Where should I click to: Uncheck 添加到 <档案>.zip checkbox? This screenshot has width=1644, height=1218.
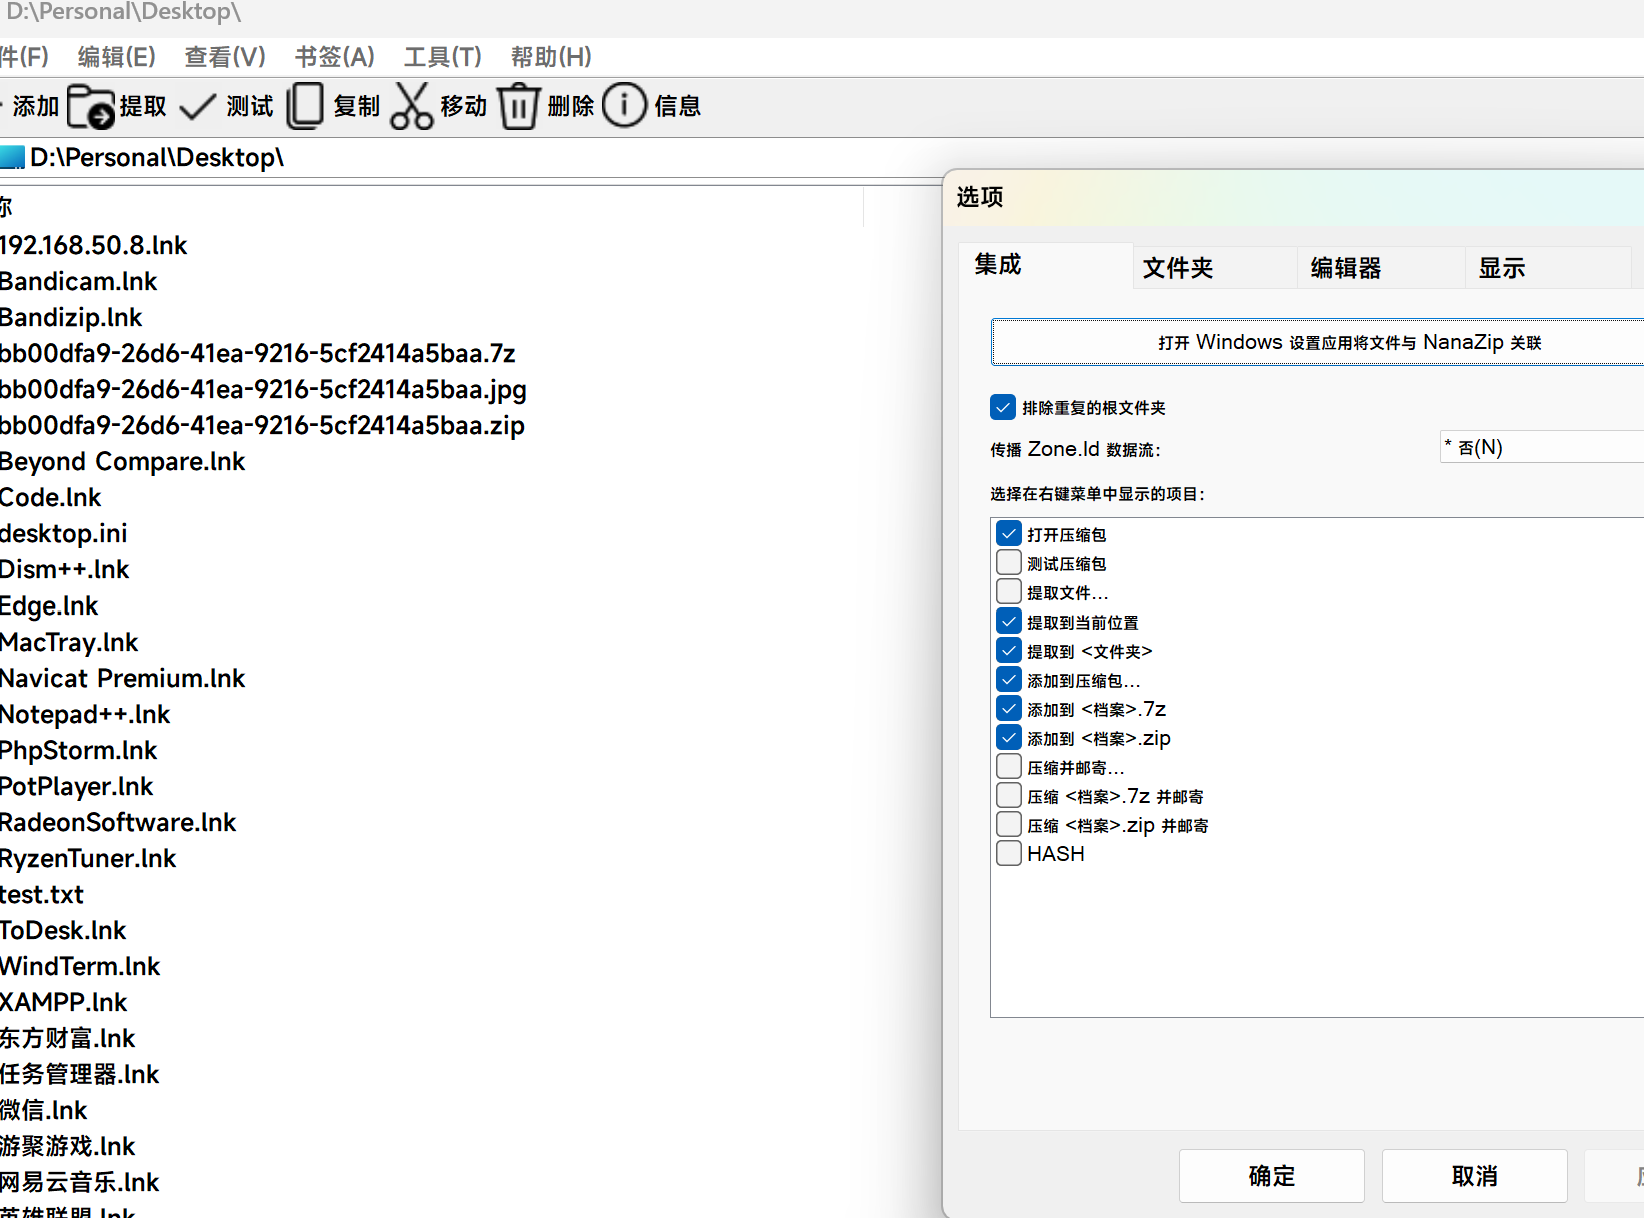1009,738
